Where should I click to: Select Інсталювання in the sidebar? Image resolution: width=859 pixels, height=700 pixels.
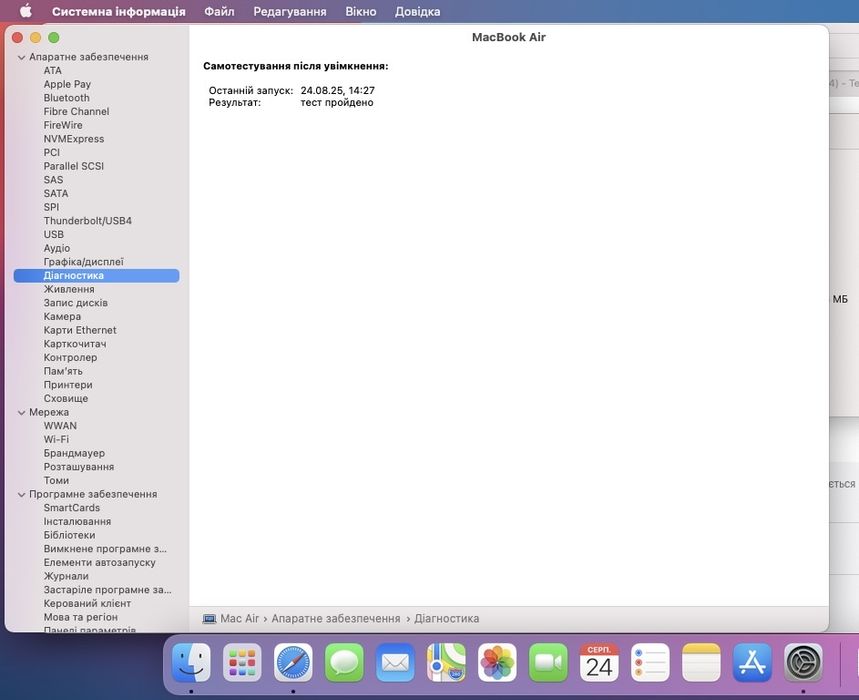click(77, 521)
